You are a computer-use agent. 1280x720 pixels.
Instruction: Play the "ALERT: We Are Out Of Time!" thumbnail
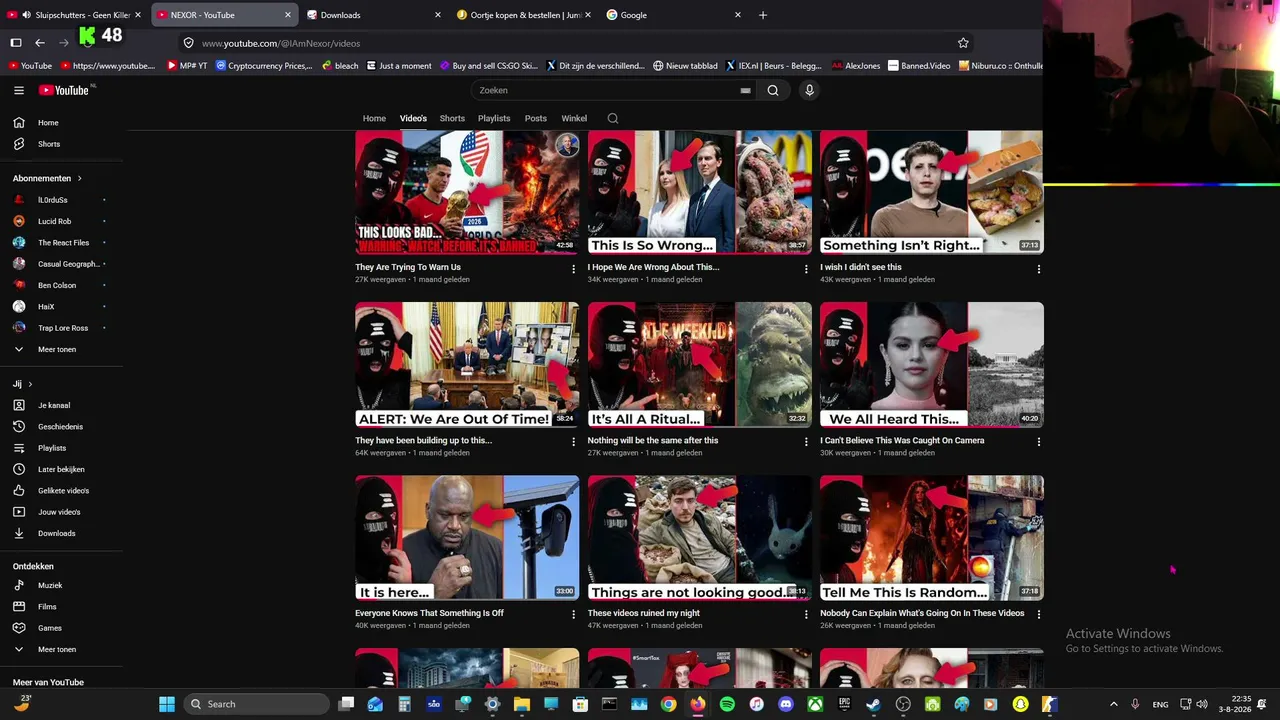(467, 365)
